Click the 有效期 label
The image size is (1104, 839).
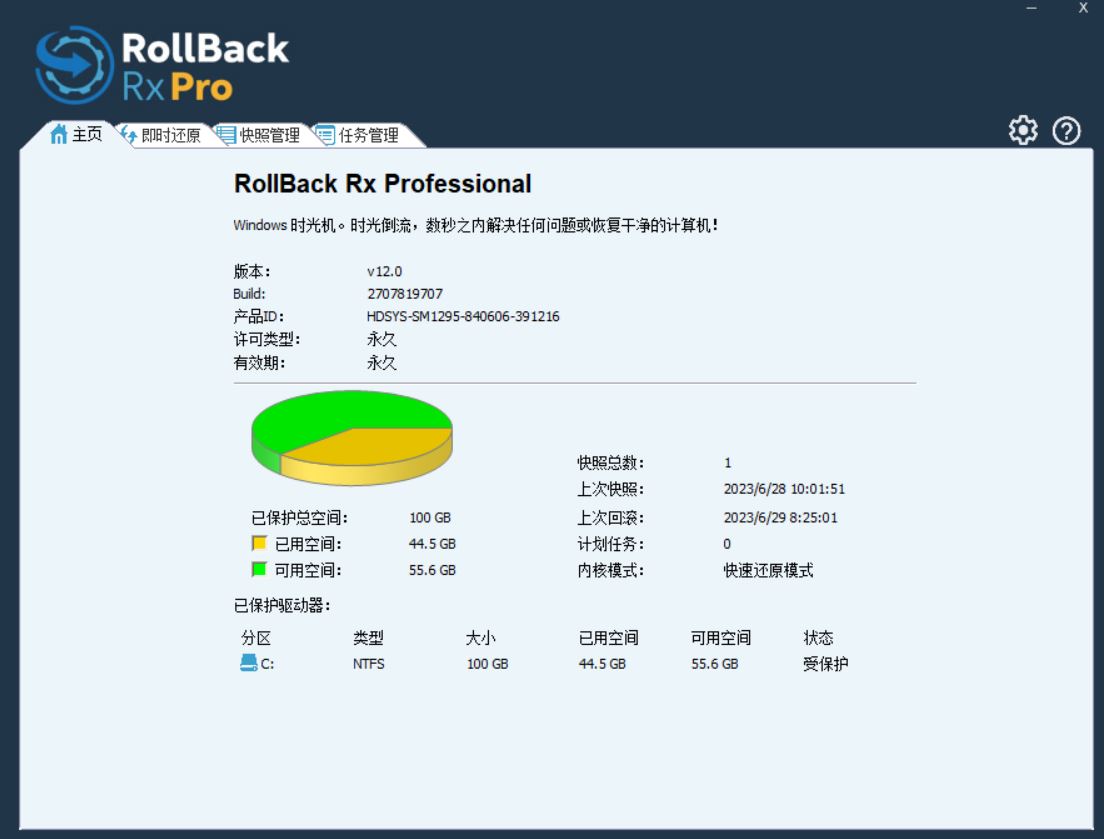[x=259, y=362]
